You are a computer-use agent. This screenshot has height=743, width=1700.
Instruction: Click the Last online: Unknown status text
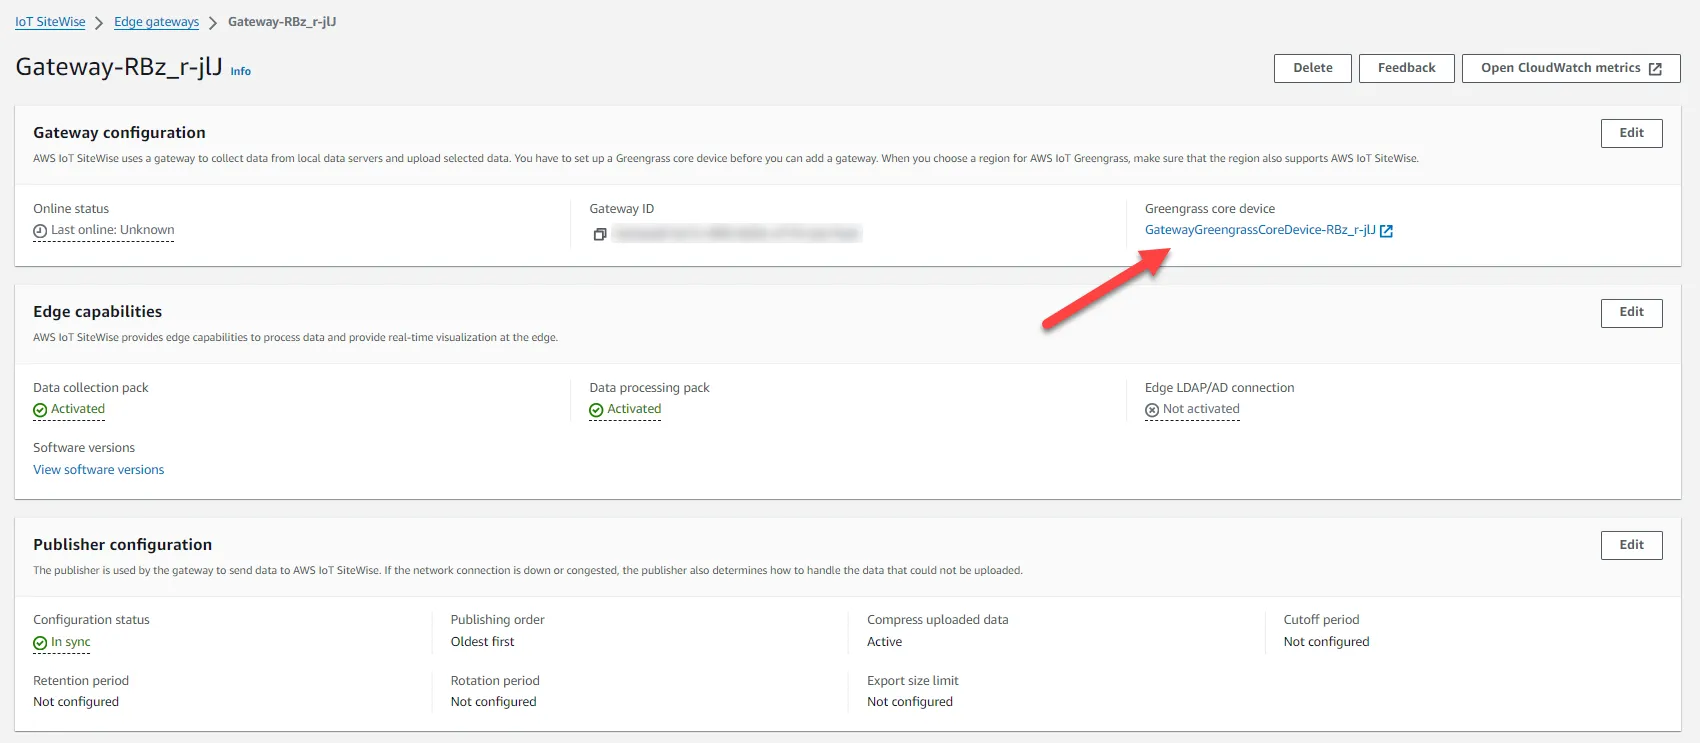(112, 230)
